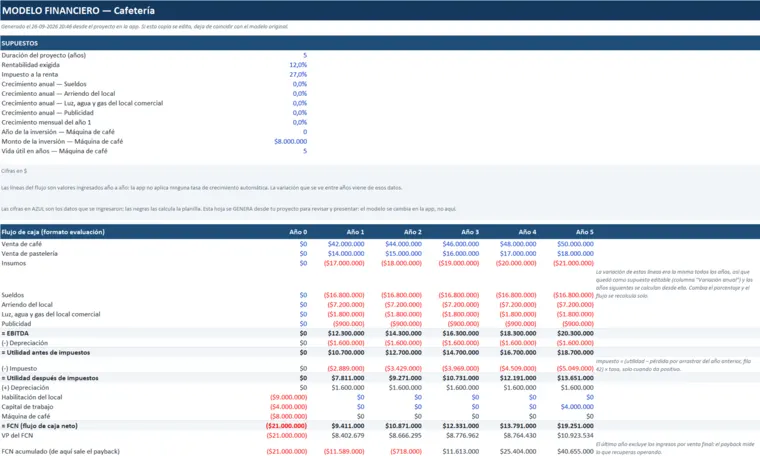The image size is (760, 456).
Task: Select the "(-) Depreciación" row label
Action: (25, 343)
